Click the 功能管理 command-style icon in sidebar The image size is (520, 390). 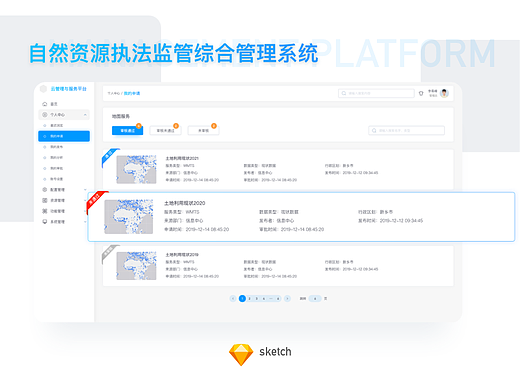(45, 211)
